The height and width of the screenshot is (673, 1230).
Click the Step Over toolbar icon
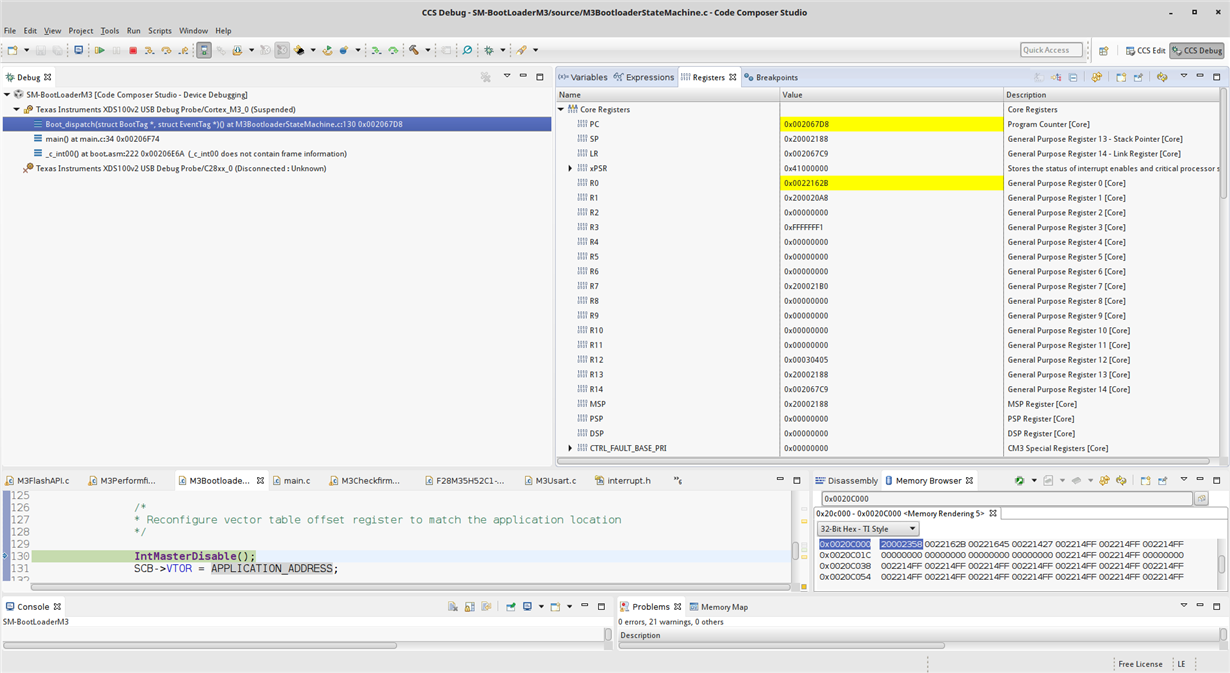point(166,50)
